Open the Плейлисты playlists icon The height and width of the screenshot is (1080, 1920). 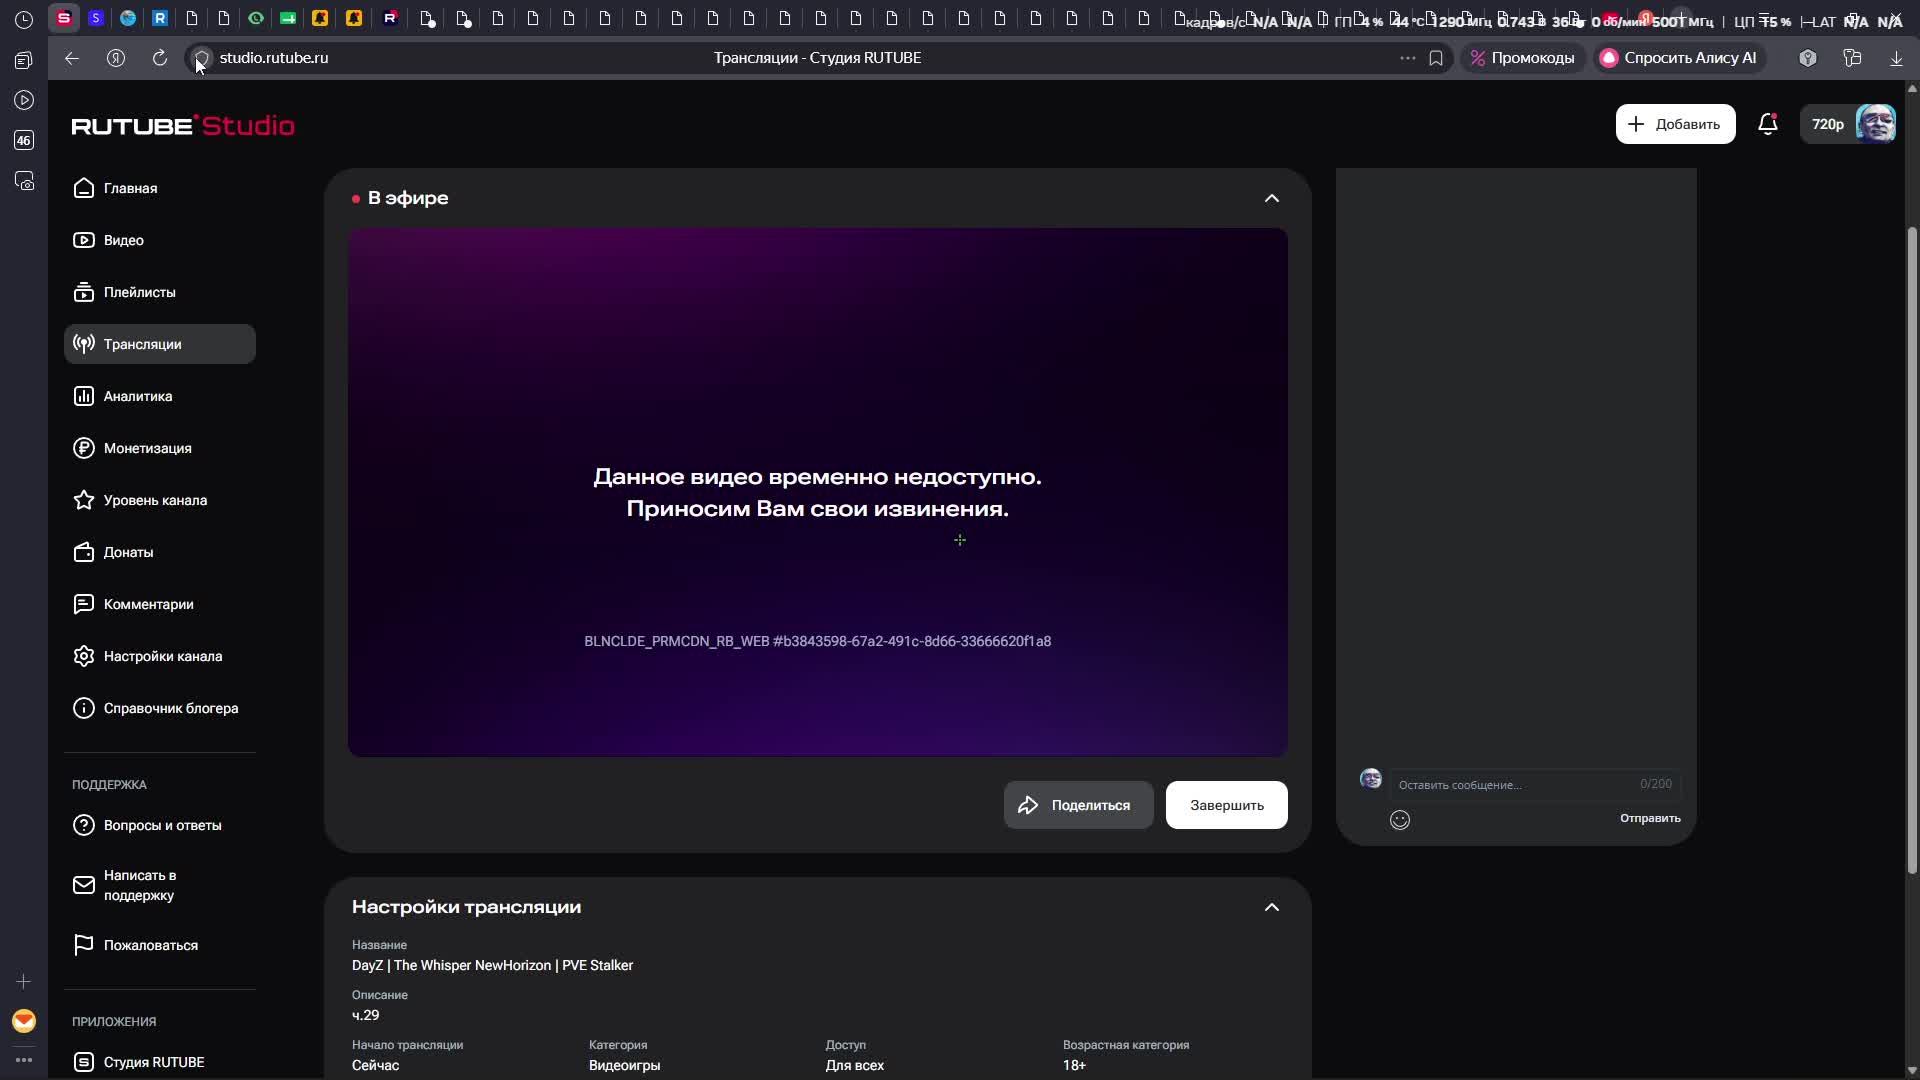coord(84,292)
